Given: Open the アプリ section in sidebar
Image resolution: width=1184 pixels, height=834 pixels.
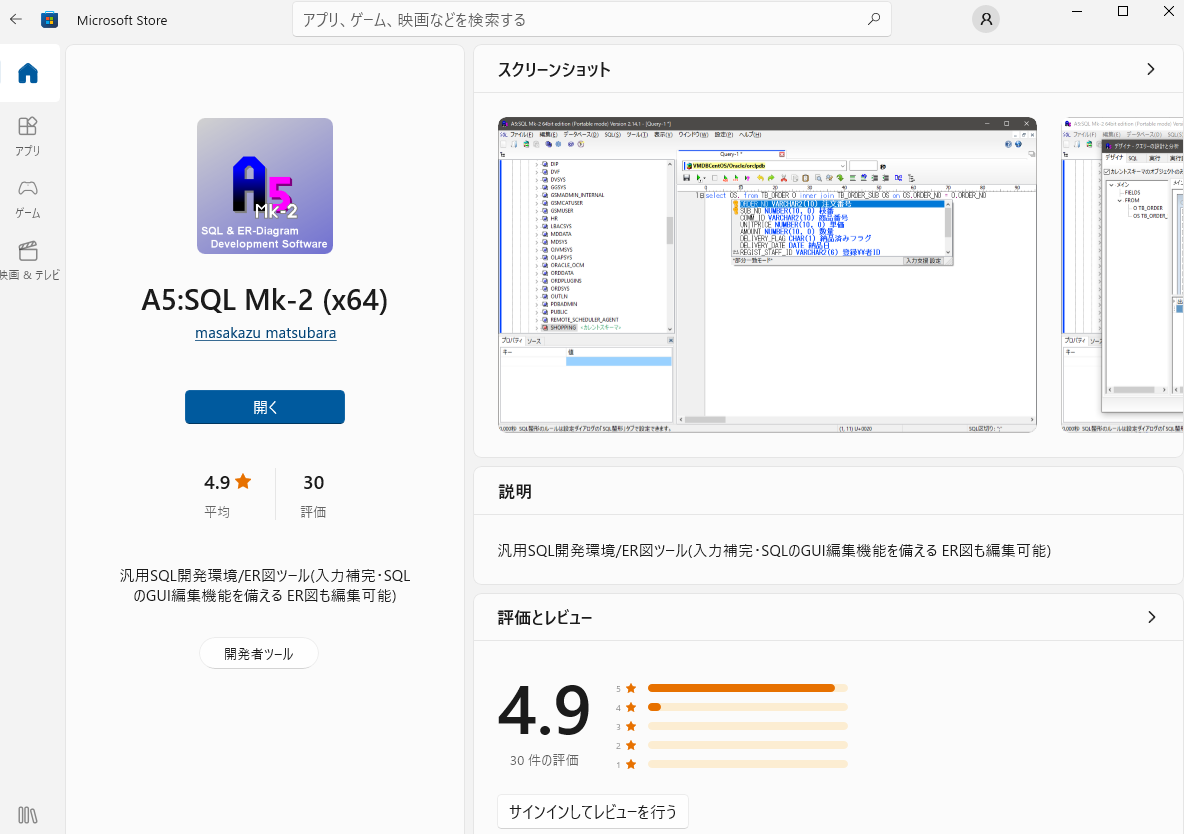Looking at the screenshot, I should click(28, 136).
